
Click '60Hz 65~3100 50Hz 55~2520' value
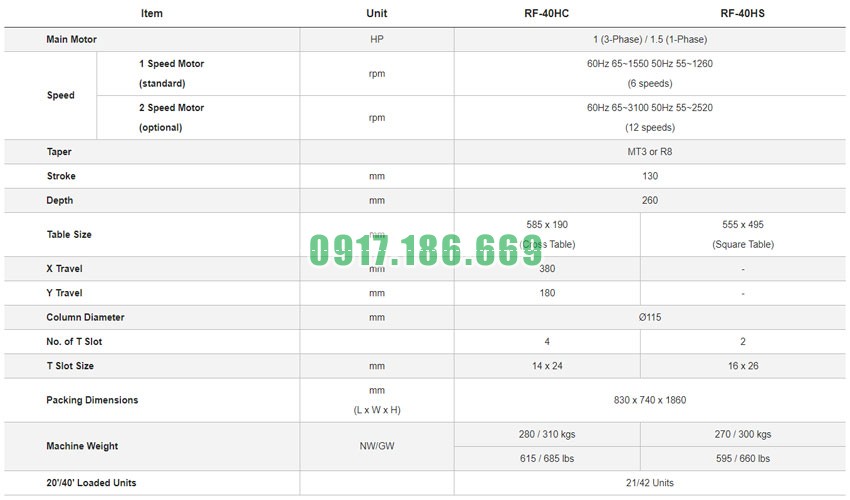point(650,108)
